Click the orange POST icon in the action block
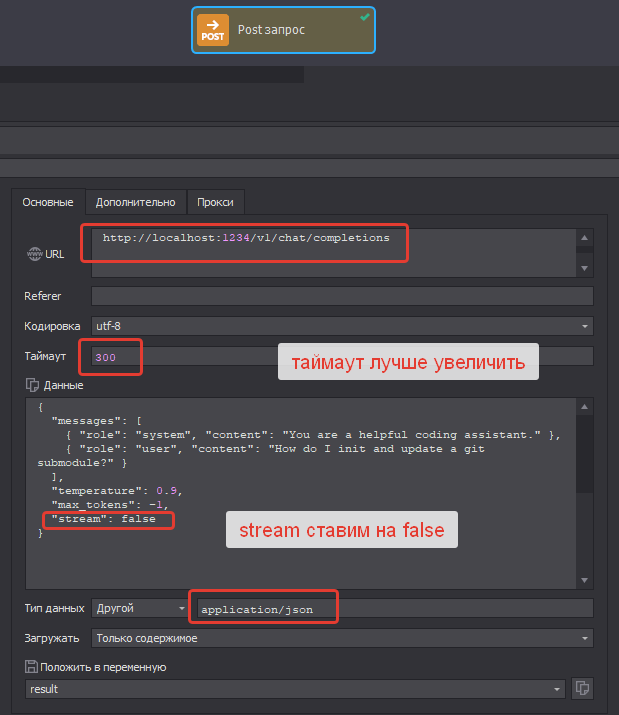The image size is (619, 715). coord(212,30)
